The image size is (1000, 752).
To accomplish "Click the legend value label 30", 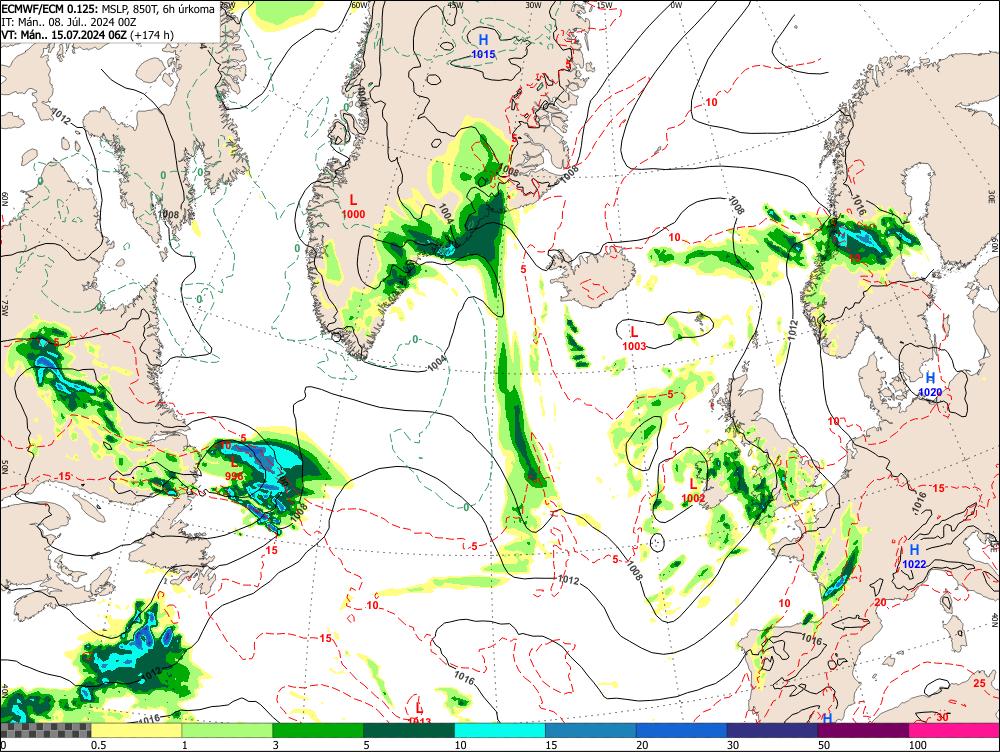I will pyautogui.click(x=733, y=745).
